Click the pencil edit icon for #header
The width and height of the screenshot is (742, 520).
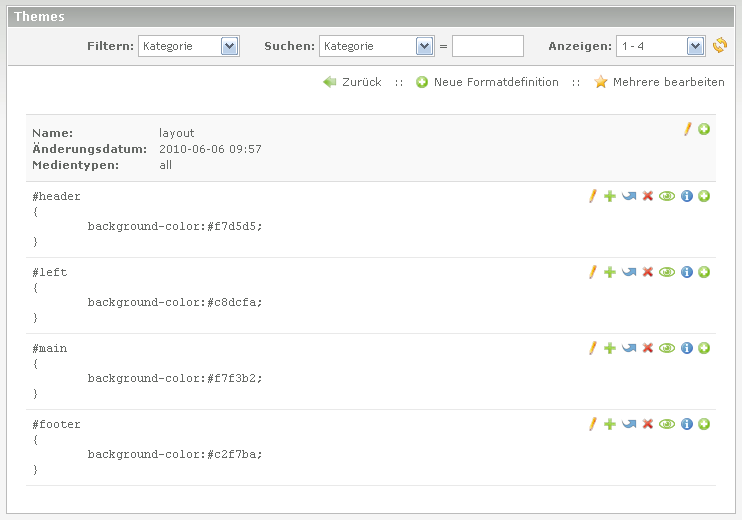pos(592,196)
